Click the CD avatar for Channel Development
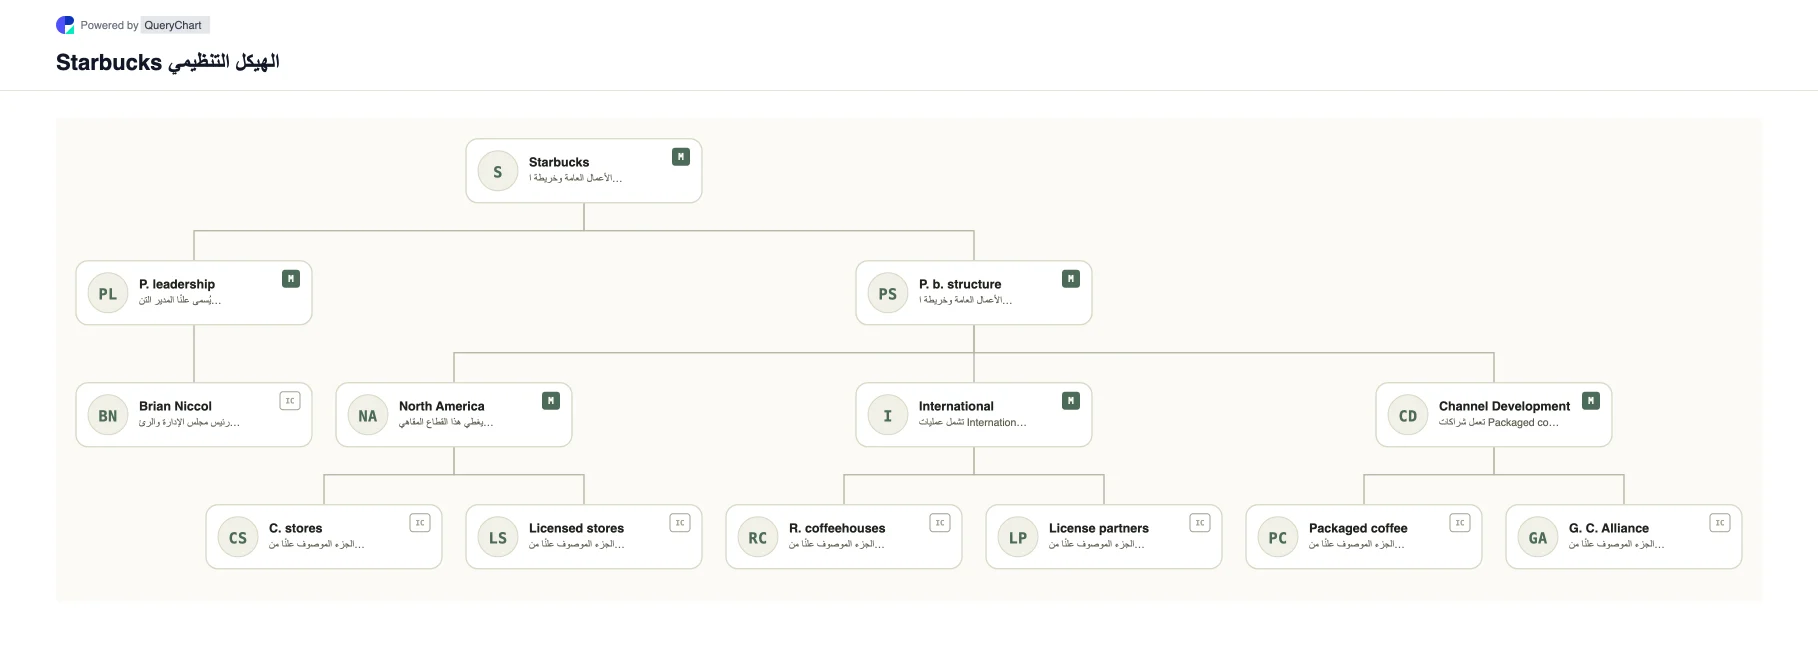This screenshot has height=658, width=1818. point(1408,416)
